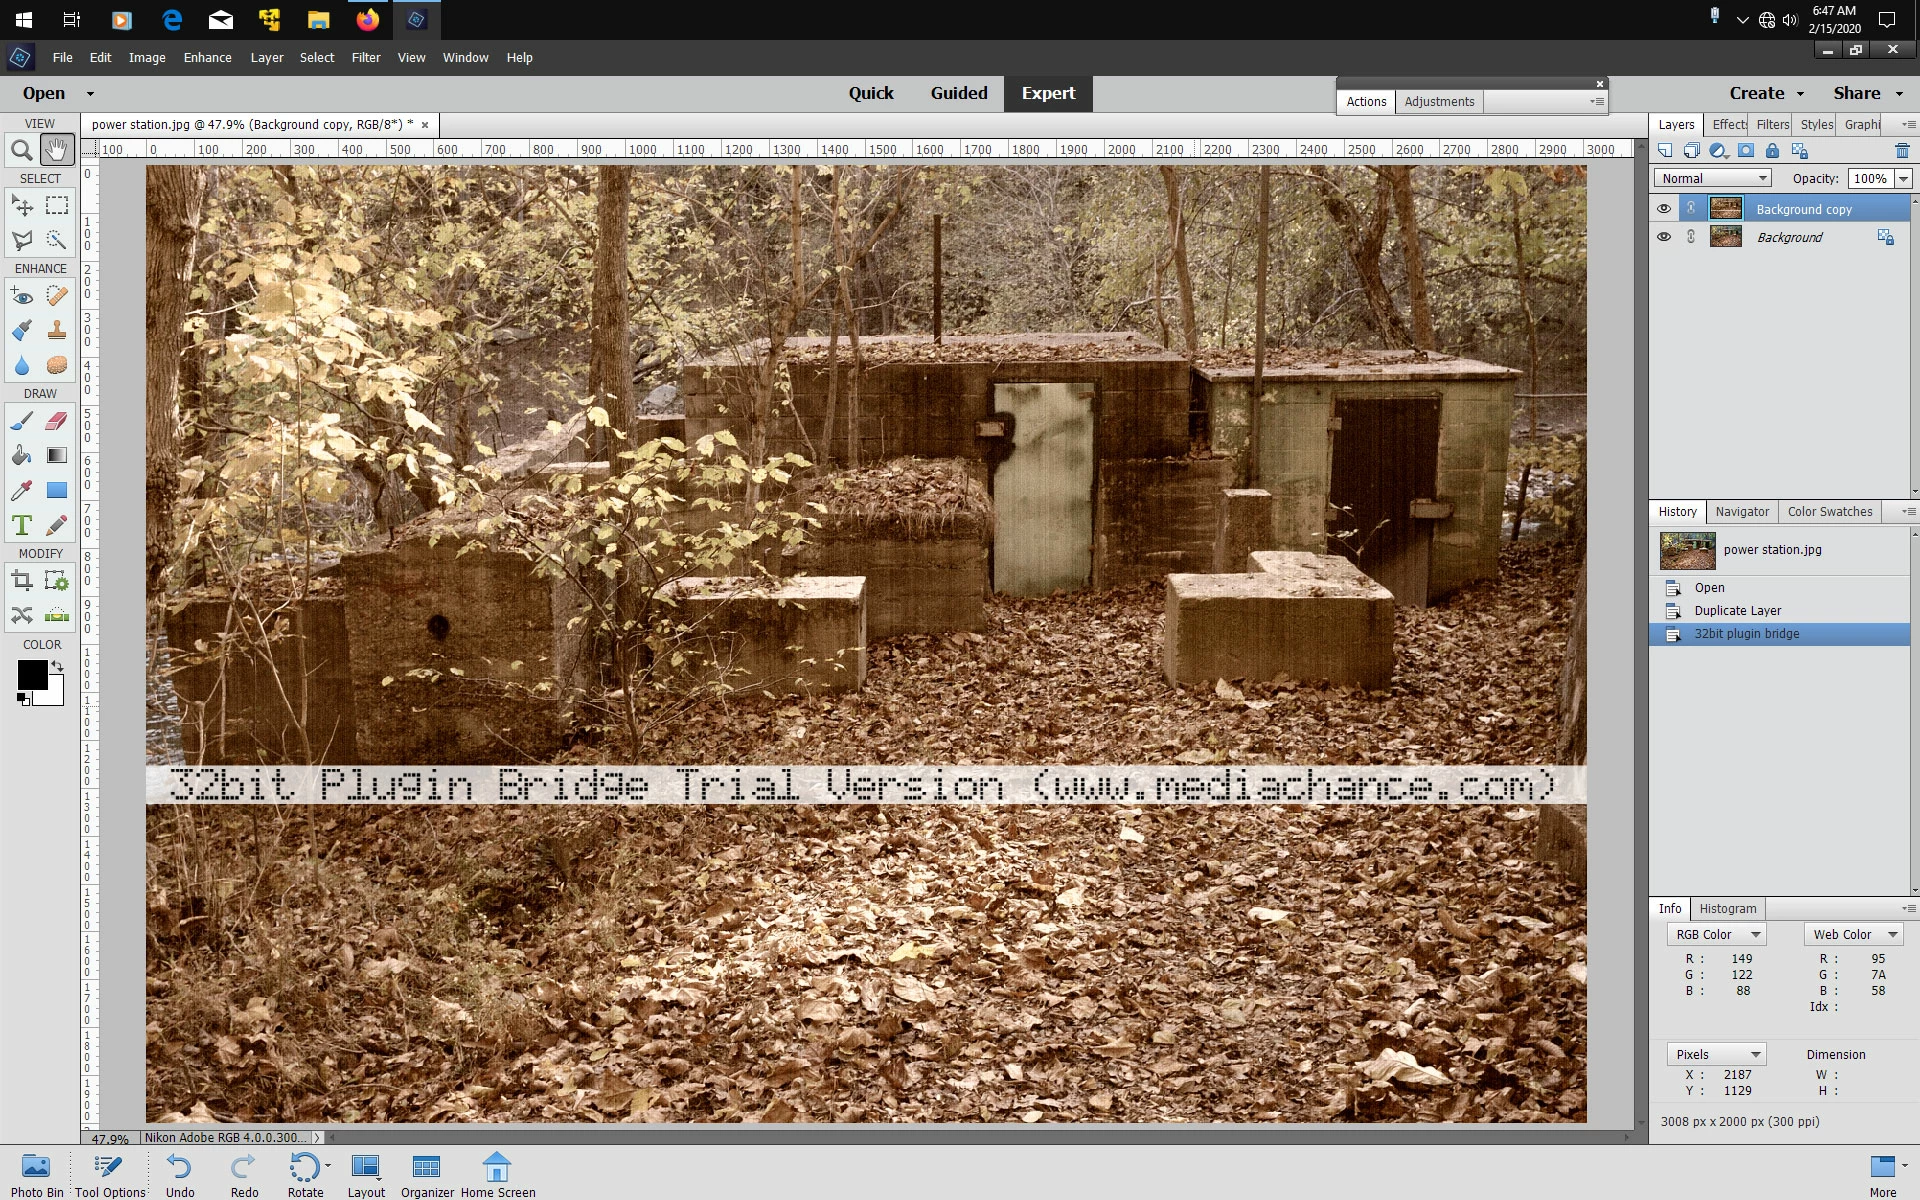Viewport: 1920px width, 1200px height.
Task: Select the Eyedropper tool
Action: (x=21, y=490)
